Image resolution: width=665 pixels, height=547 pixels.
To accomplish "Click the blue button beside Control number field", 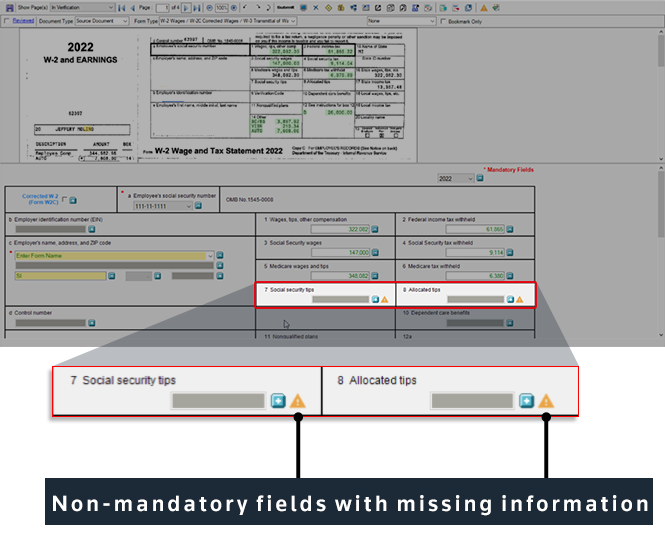I will [x=92, y=323].
